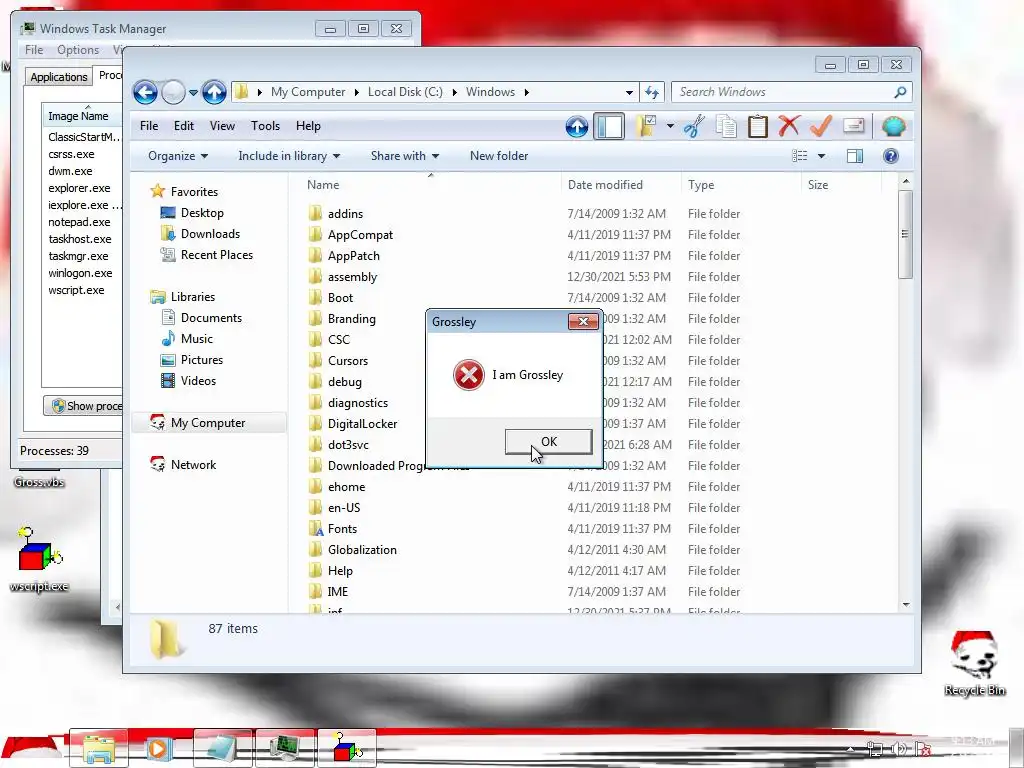The width and height of the screenshot is (1024, 768).
Task: Click the address bar refresh button
Action: point(652,92)
